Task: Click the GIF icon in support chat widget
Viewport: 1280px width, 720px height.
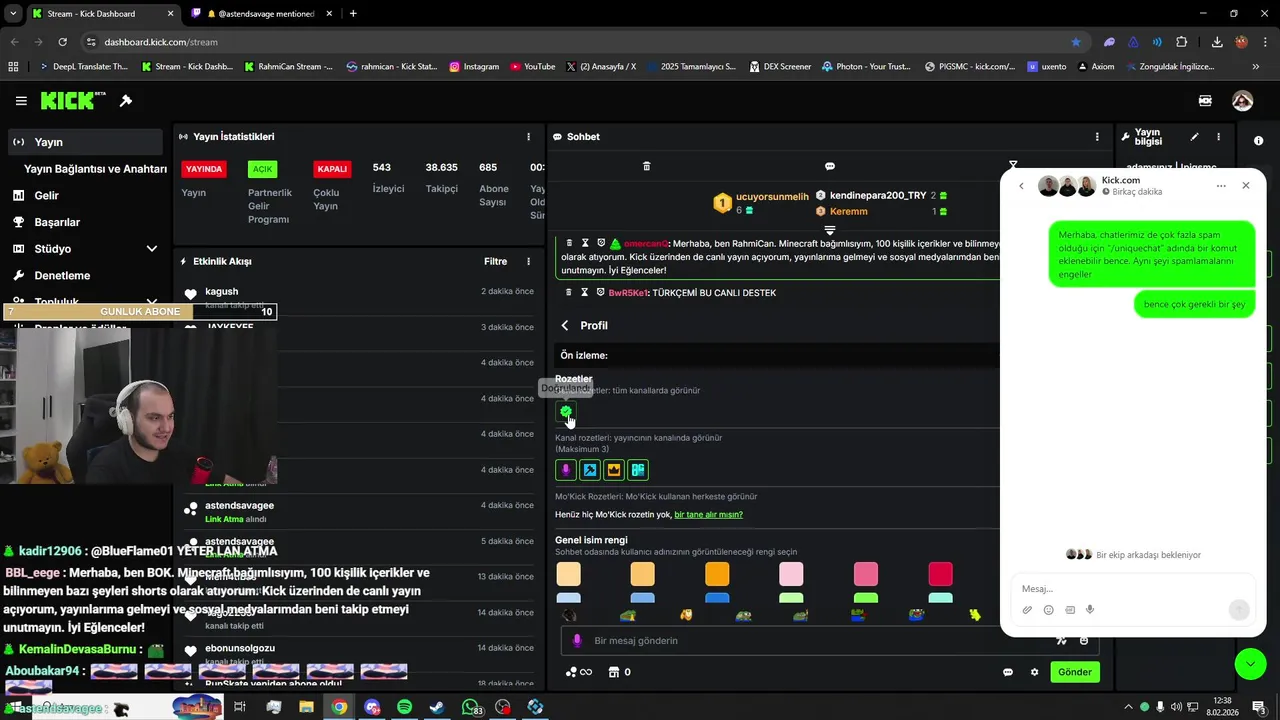Action: (1069, 610)
